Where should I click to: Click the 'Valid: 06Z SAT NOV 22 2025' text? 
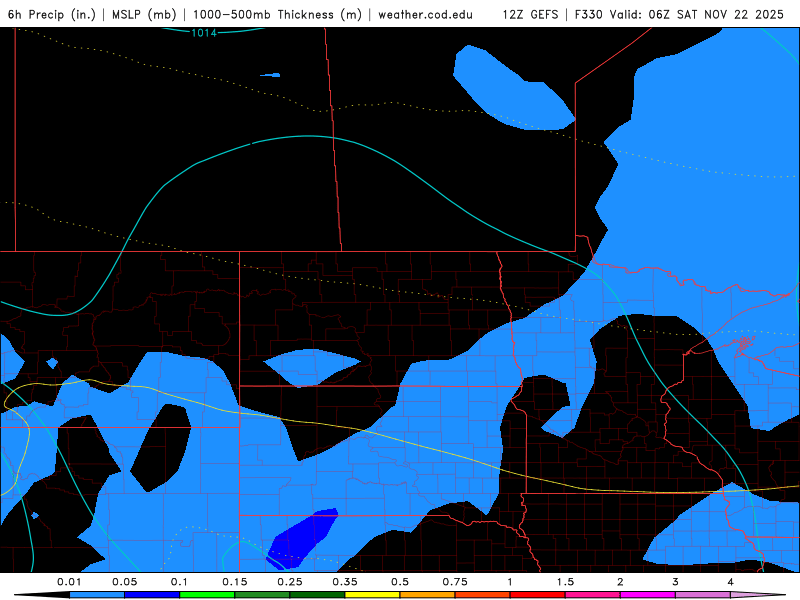click(698, 14)
